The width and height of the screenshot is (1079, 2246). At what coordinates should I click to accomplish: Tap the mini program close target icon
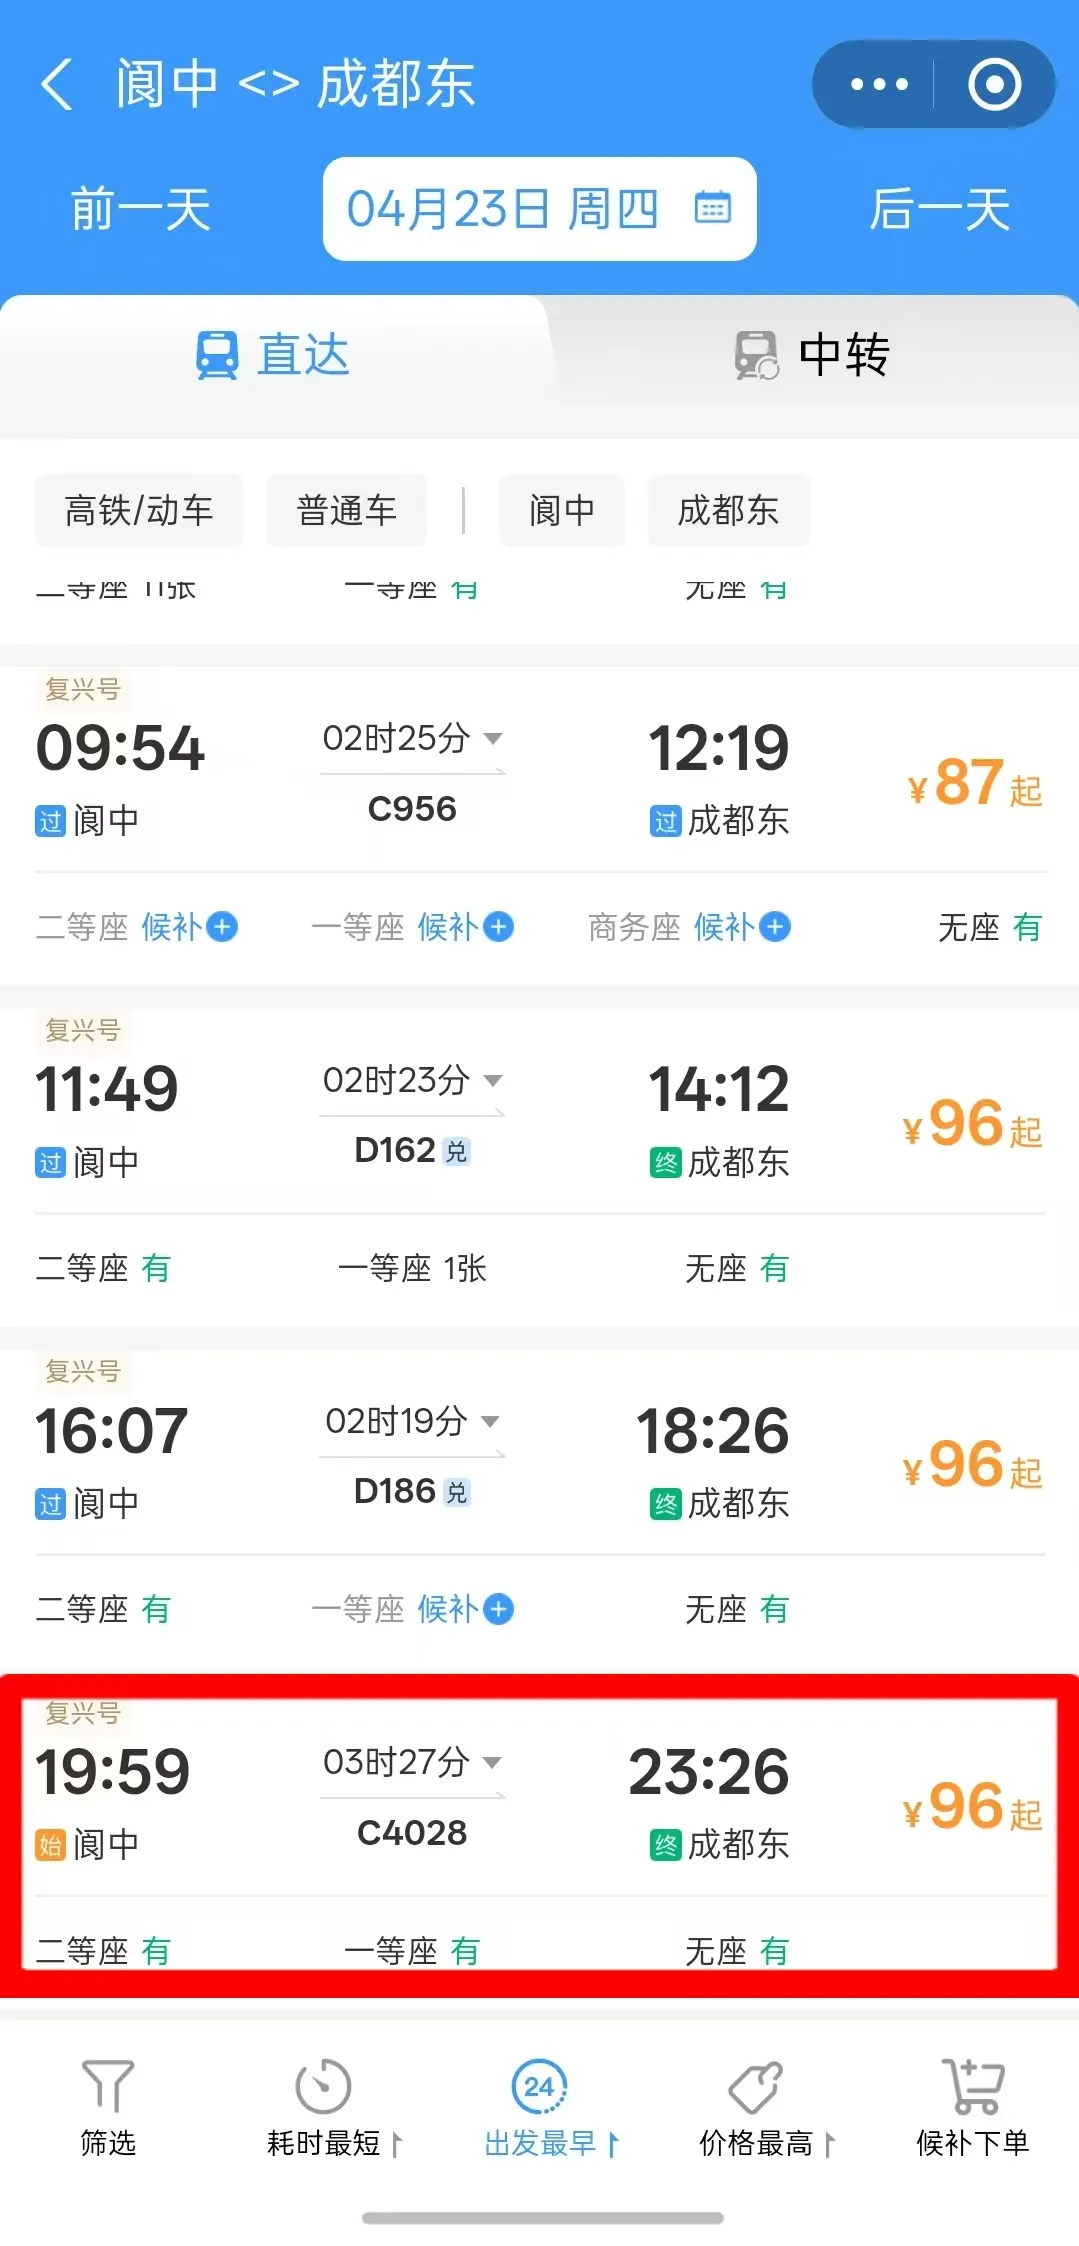(994, 85)
